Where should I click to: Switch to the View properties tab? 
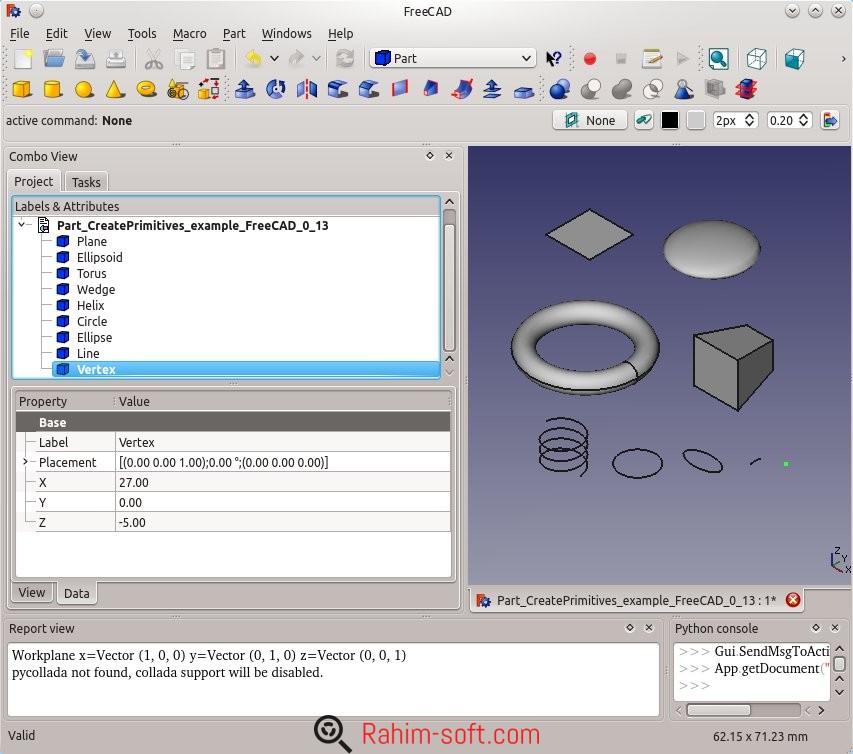[x=32, y=593]
